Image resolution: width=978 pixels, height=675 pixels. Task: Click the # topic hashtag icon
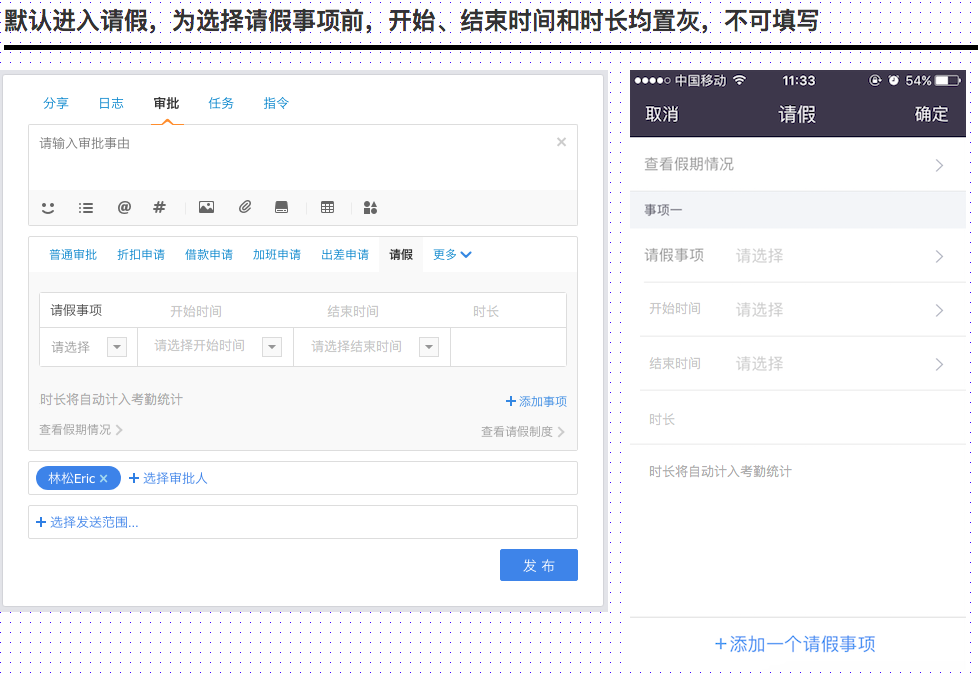[x=159, y=208]
